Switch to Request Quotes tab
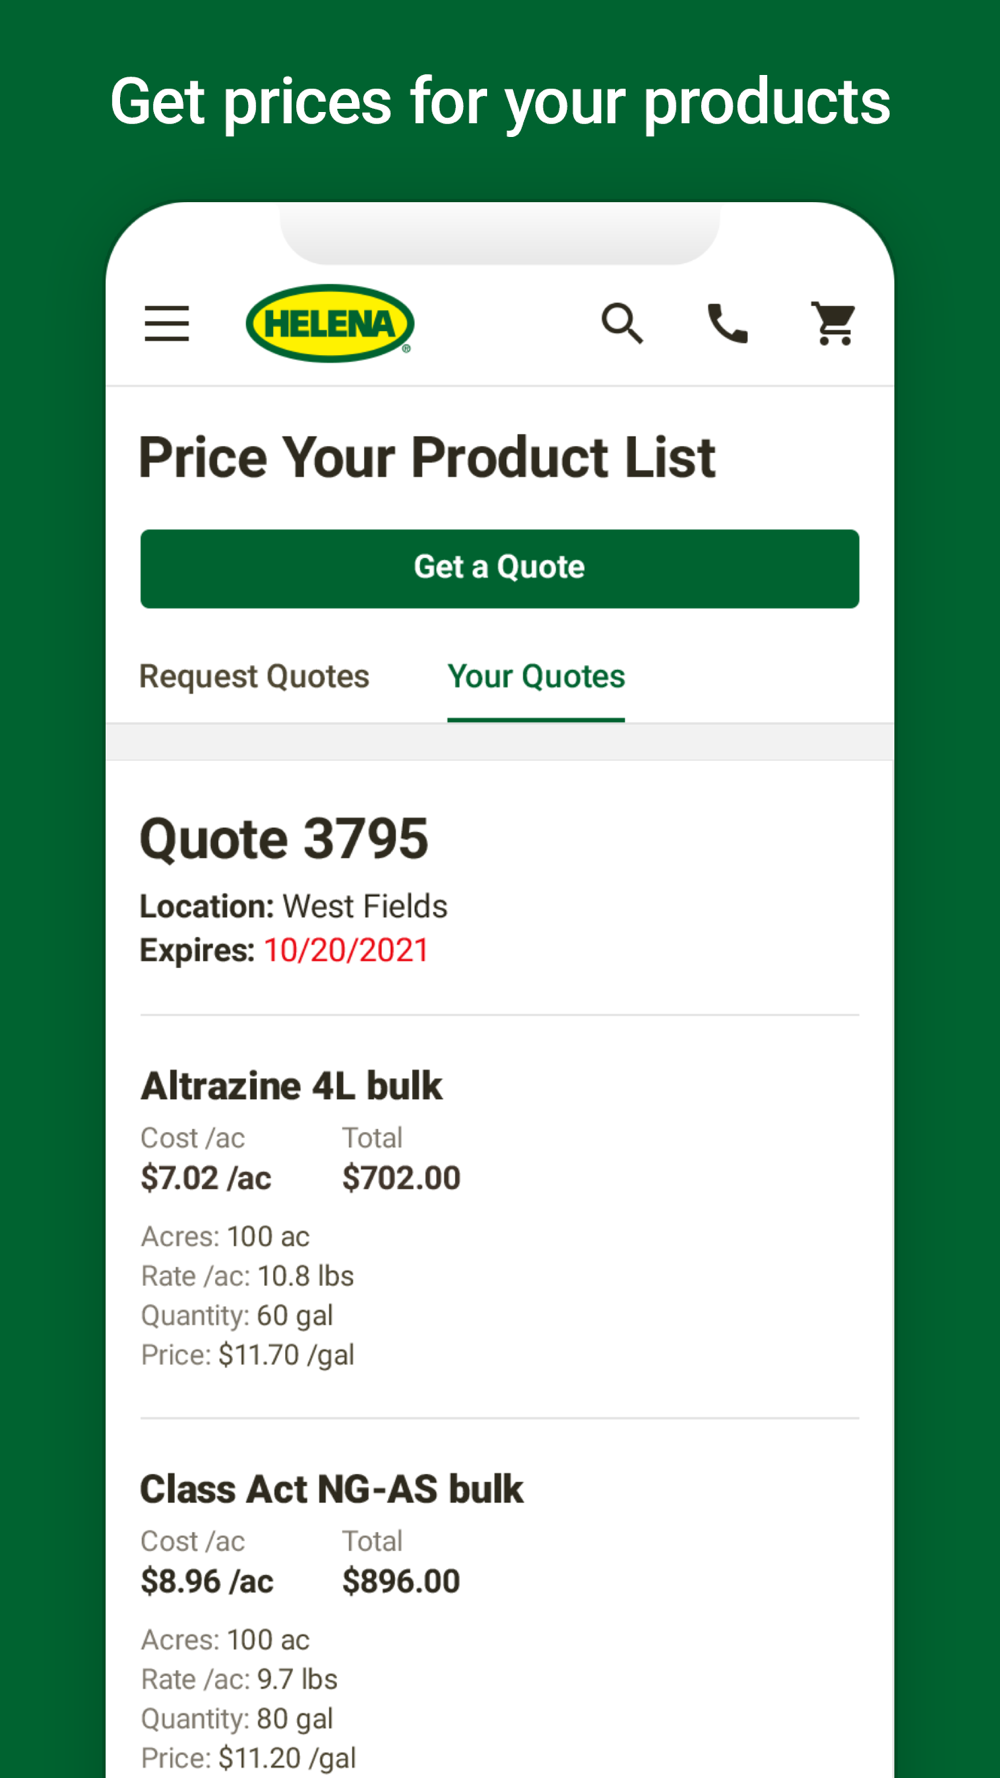Image resolution: width=1000 pixels, height=1778 pixels. (254, 677)
